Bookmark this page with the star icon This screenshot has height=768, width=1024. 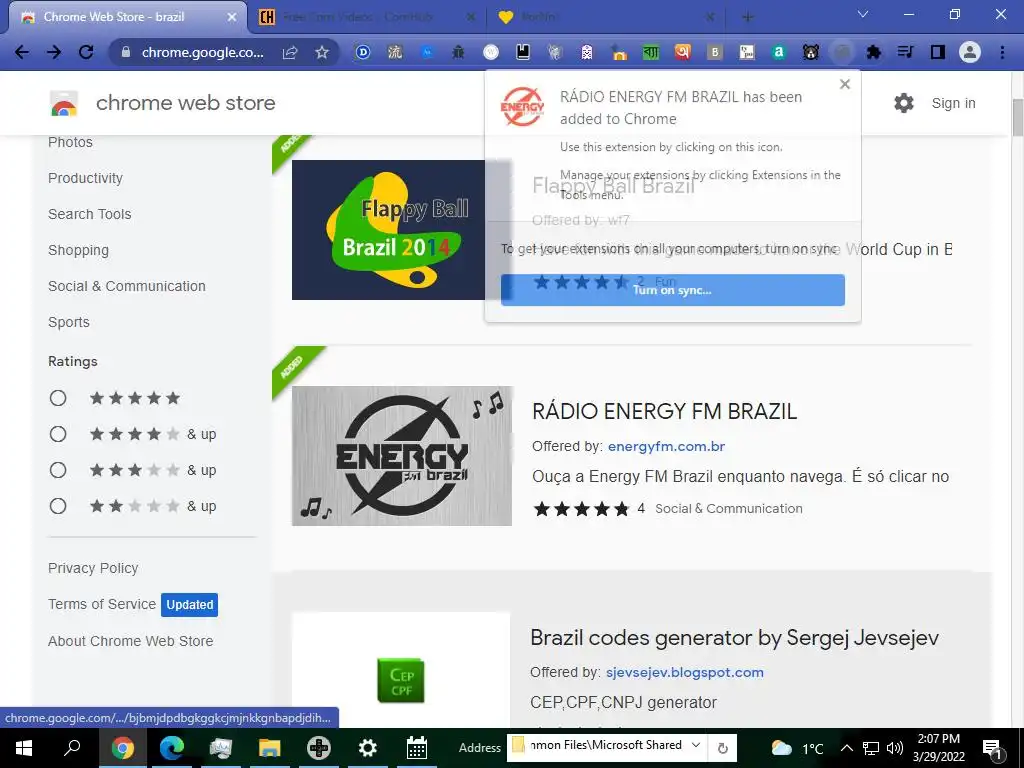[x=322, y=52]
